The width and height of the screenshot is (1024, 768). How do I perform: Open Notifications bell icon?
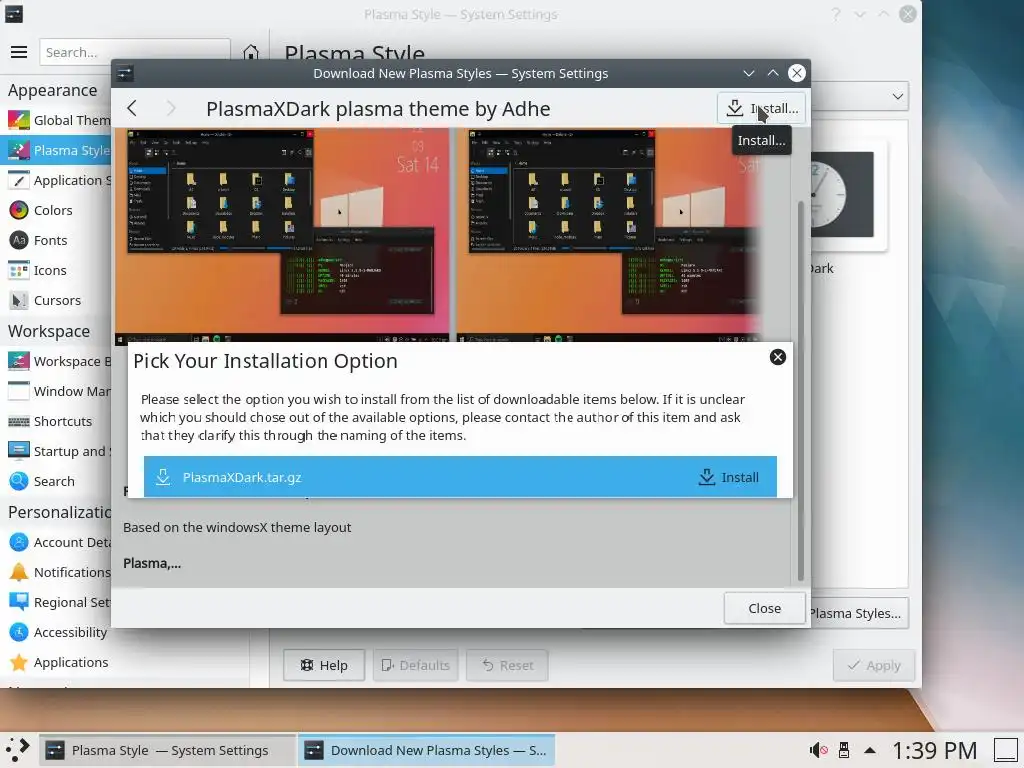[18, 572]
